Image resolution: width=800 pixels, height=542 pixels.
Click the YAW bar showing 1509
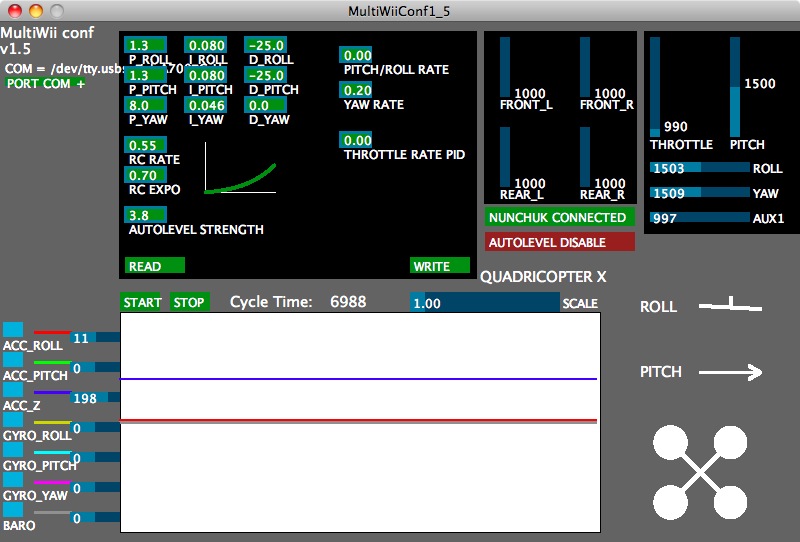(700, 192)
